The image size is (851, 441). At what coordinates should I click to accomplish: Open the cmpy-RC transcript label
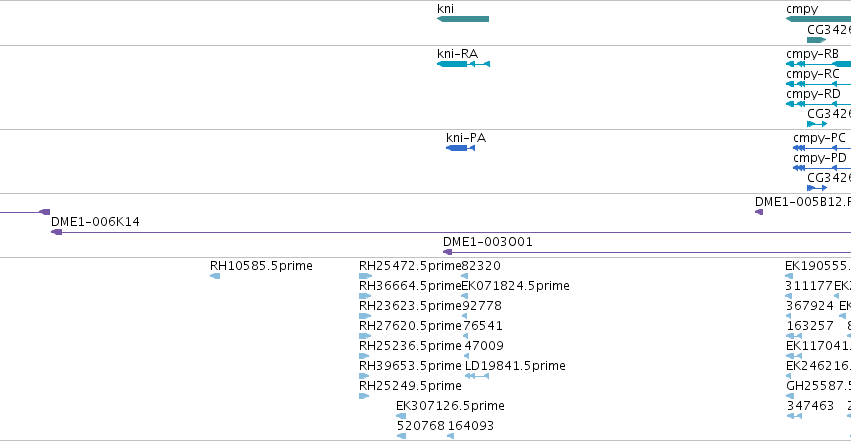(x=812, y=74)
